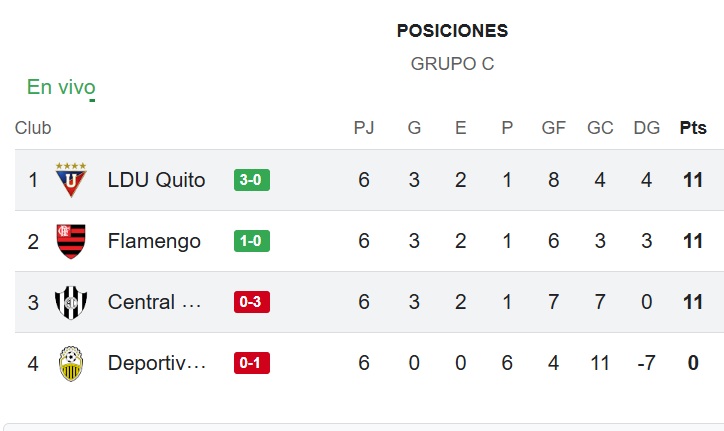Click the DG column header
Screen dimensions: 724x431
point(647,128)
